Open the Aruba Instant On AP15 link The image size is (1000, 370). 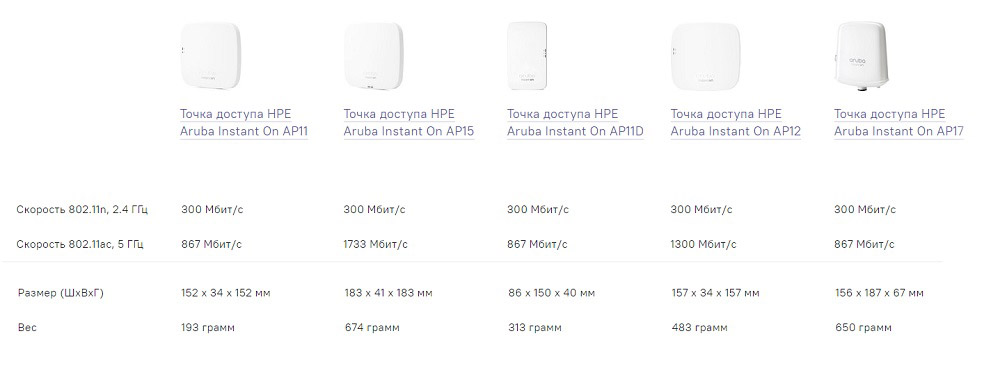[409, 122]
